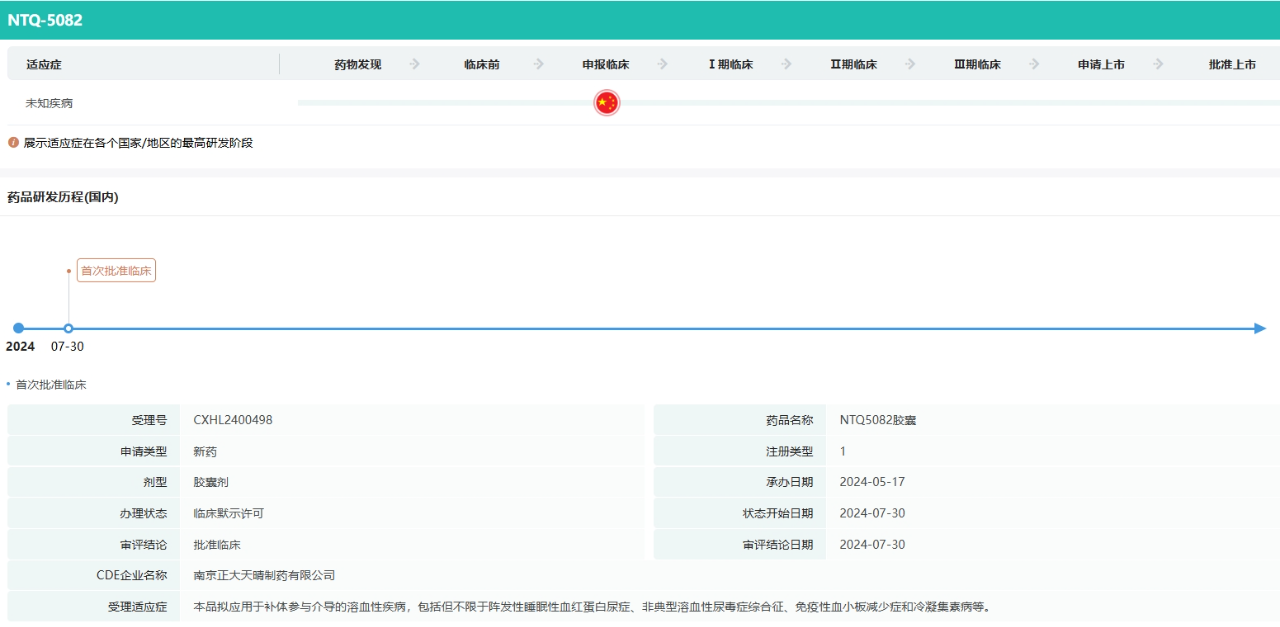Click the arrow icon after 临床前
This screenshot has width=1280, height=627.
pyautogui.click(x=539, y=64)
